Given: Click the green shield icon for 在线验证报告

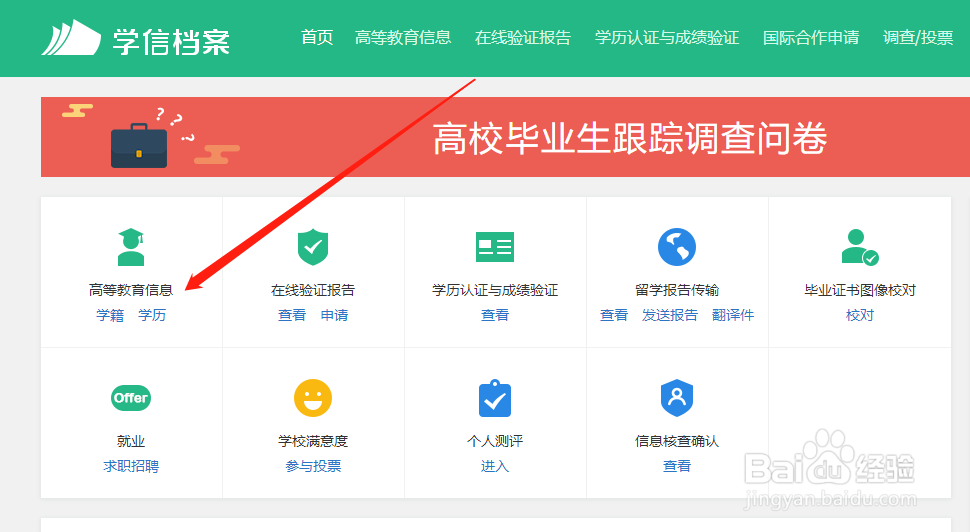Looking at the screenshot, I should pyautogui.click(x=313, y=247).
